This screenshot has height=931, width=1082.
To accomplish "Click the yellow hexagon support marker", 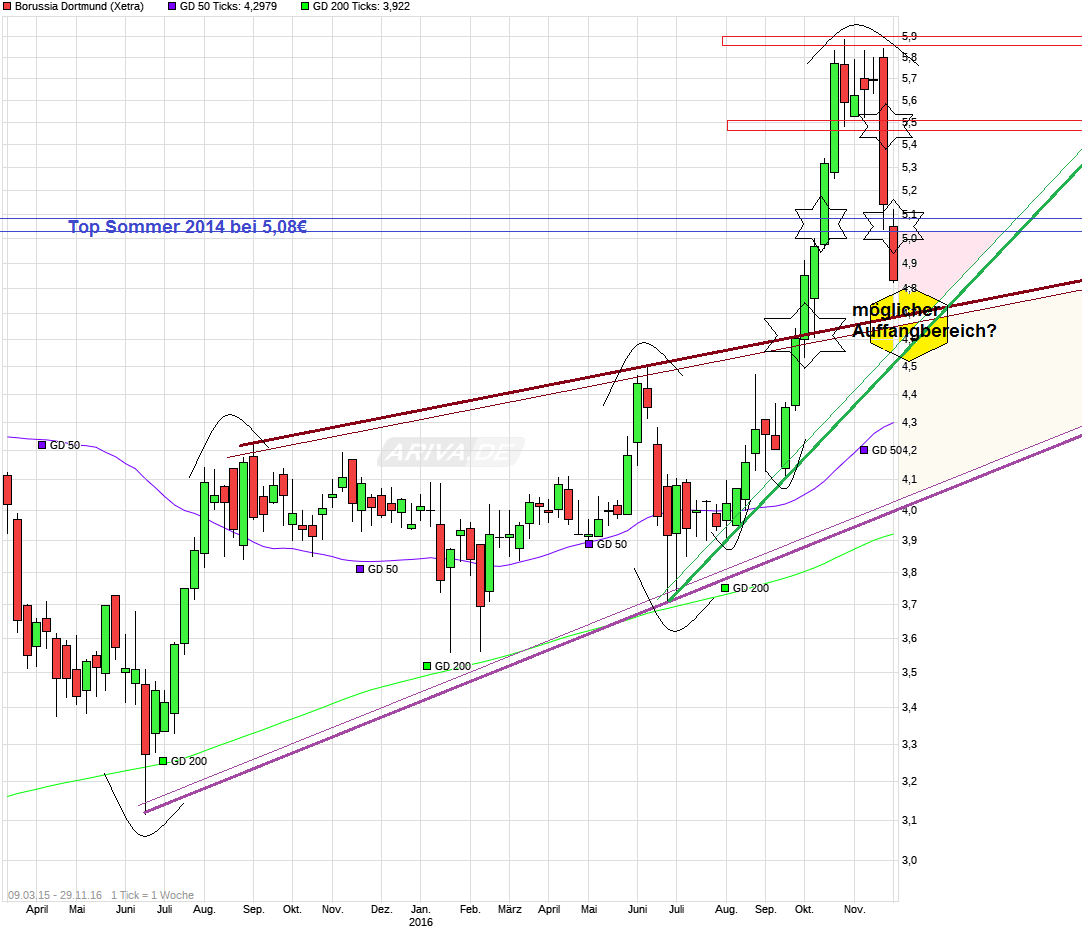I will point(909,324).
